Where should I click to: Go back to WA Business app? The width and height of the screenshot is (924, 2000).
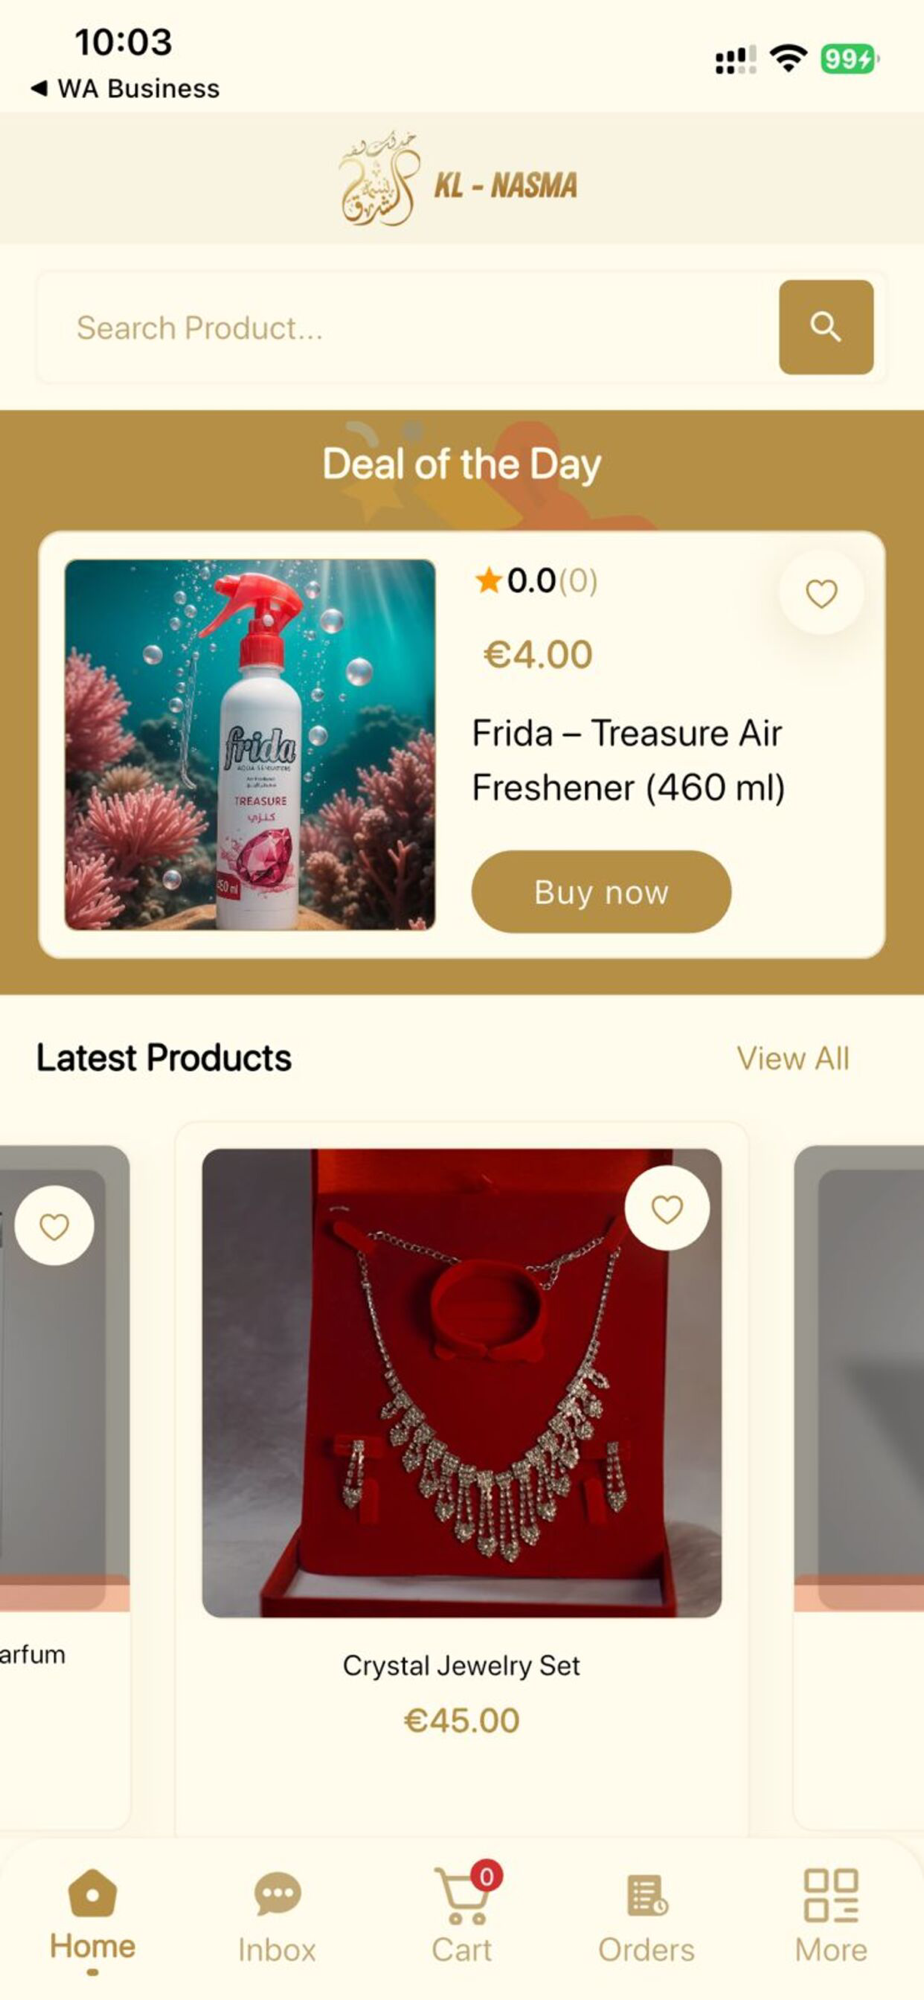125,89
